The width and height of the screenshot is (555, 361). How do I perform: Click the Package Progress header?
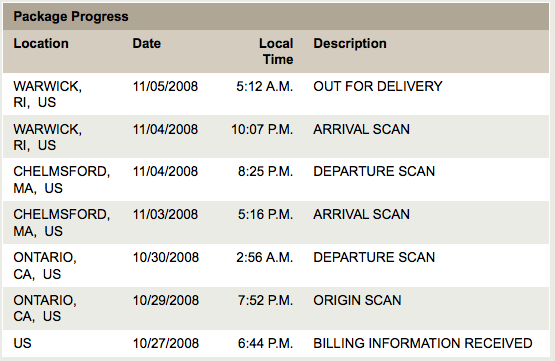click(x=71, y=17)
